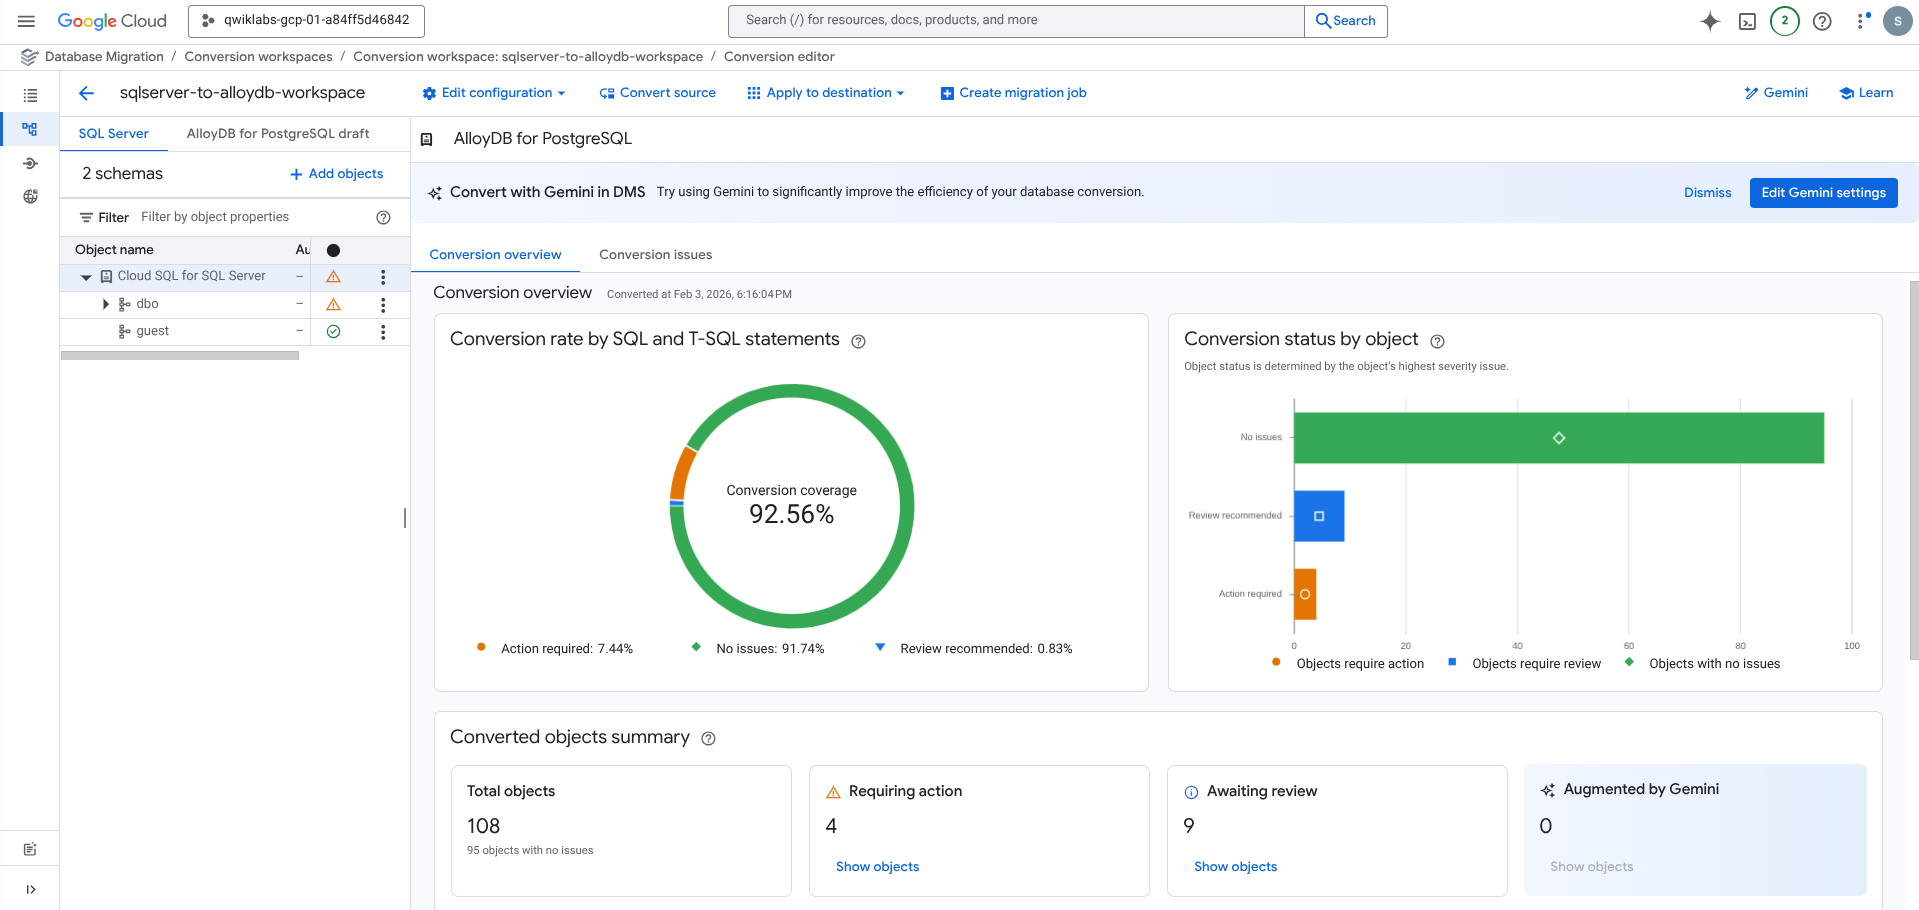Toggle No issues: 91.74% legend entry
The image size is (1919, 910).
(758, 649)
